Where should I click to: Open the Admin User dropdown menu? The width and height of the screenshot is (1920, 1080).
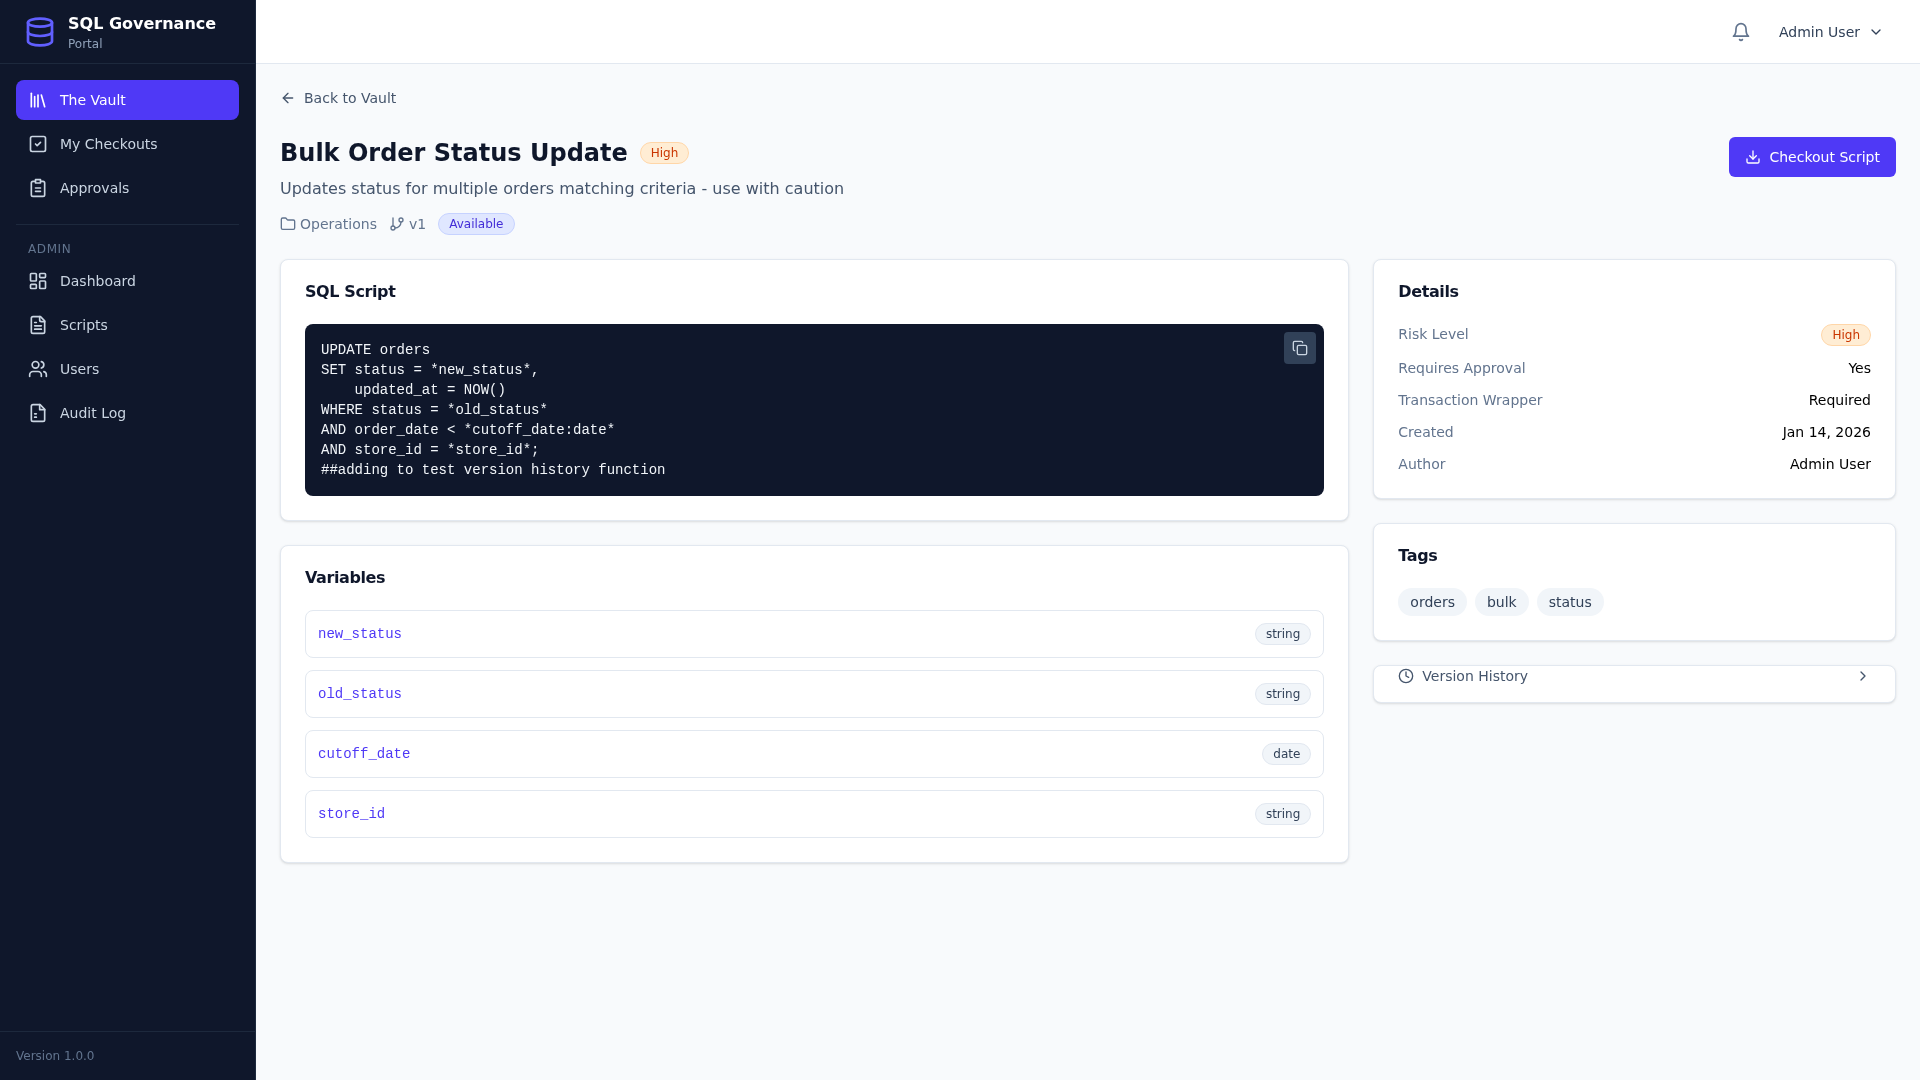tap(1830, 32)
